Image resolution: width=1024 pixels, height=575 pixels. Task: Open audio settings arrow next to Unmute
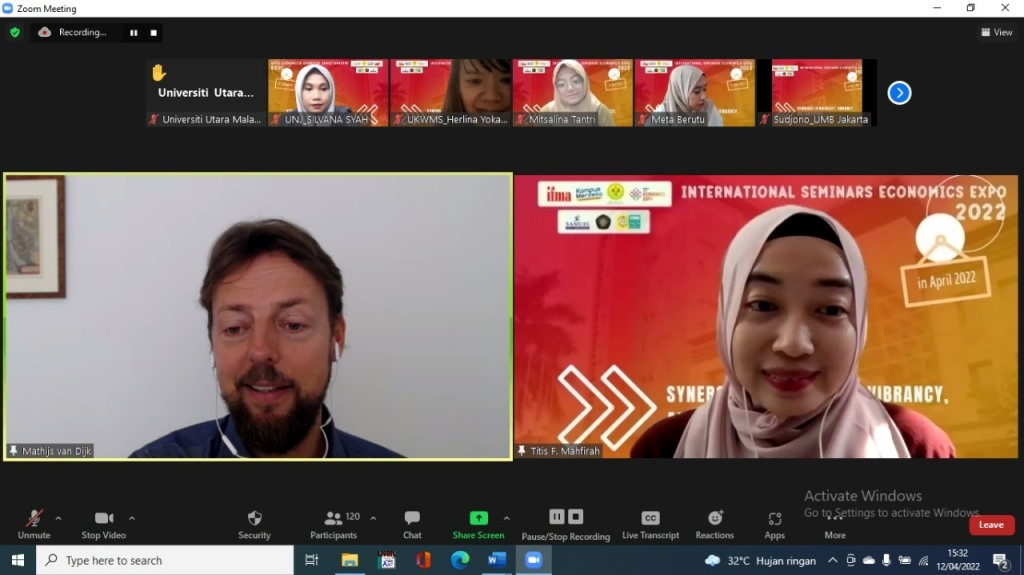58,518
